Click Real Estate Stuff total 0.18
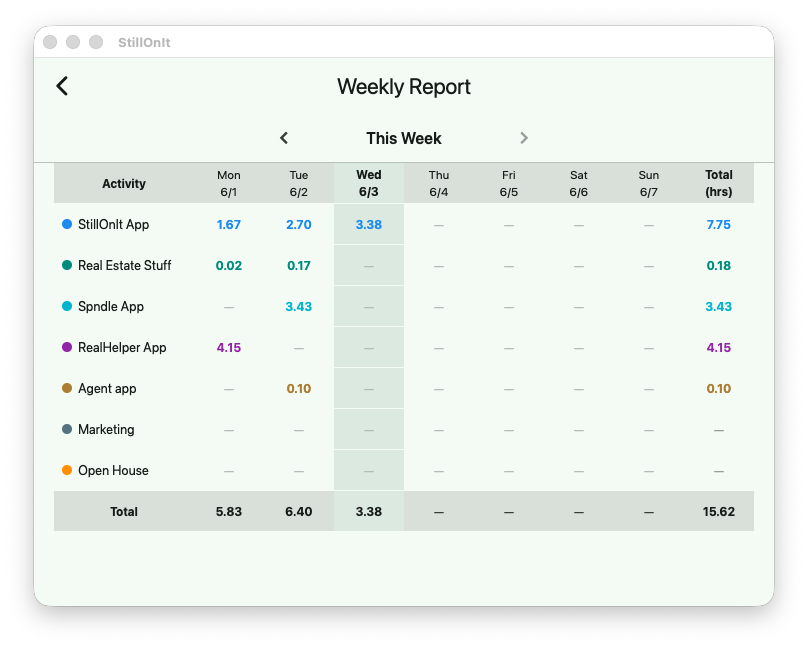 [x=719, y=266]
